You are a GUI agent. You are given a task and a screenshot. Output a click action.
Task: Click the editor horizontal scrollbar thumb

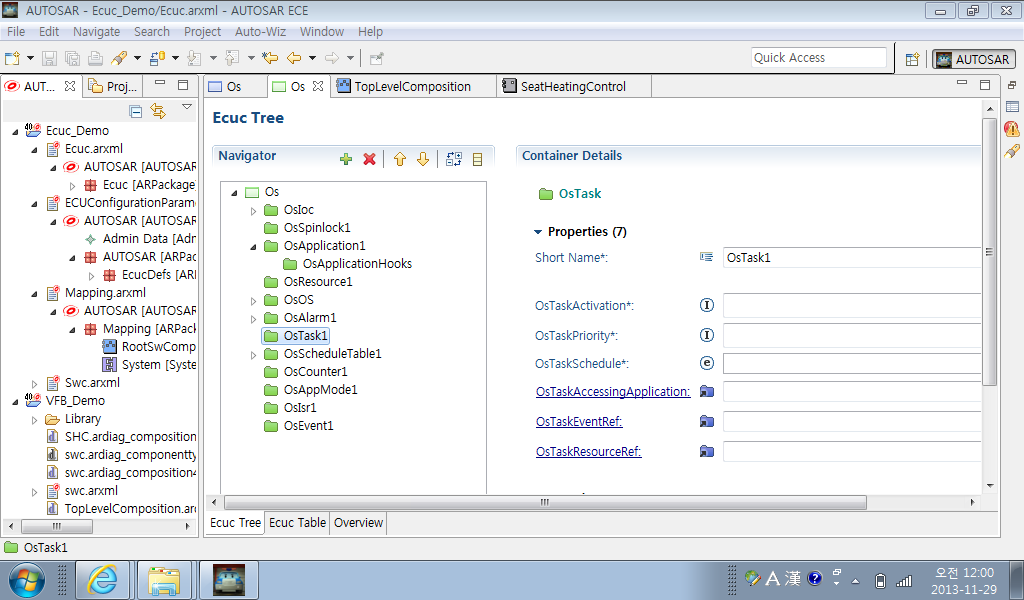[x=545, y=502]
